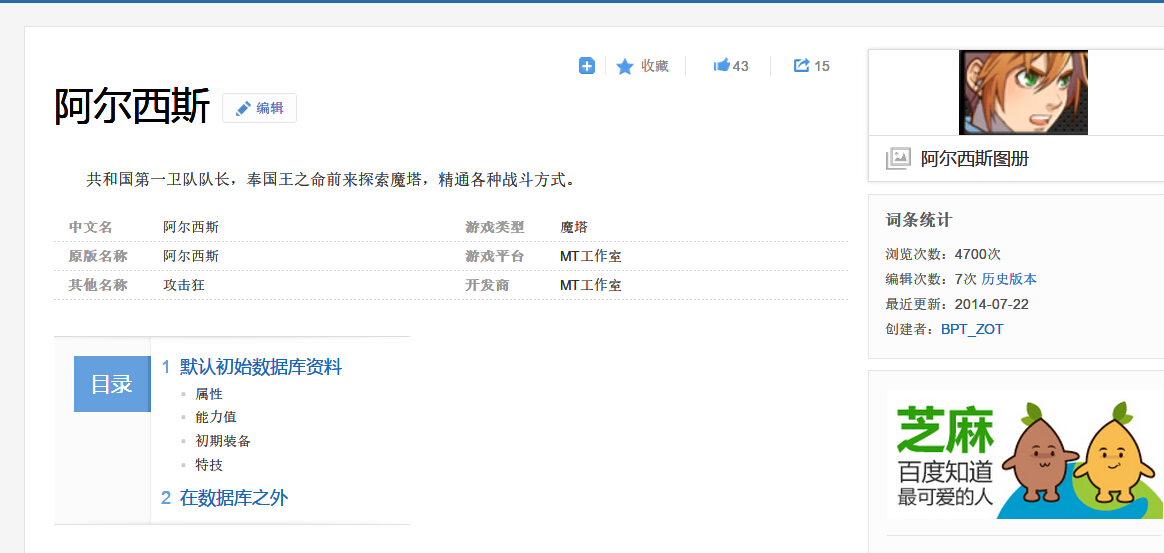Viewport: 1164px width, 553px height.
Task: Jump to 能力值 subsection
Action: 215,417
